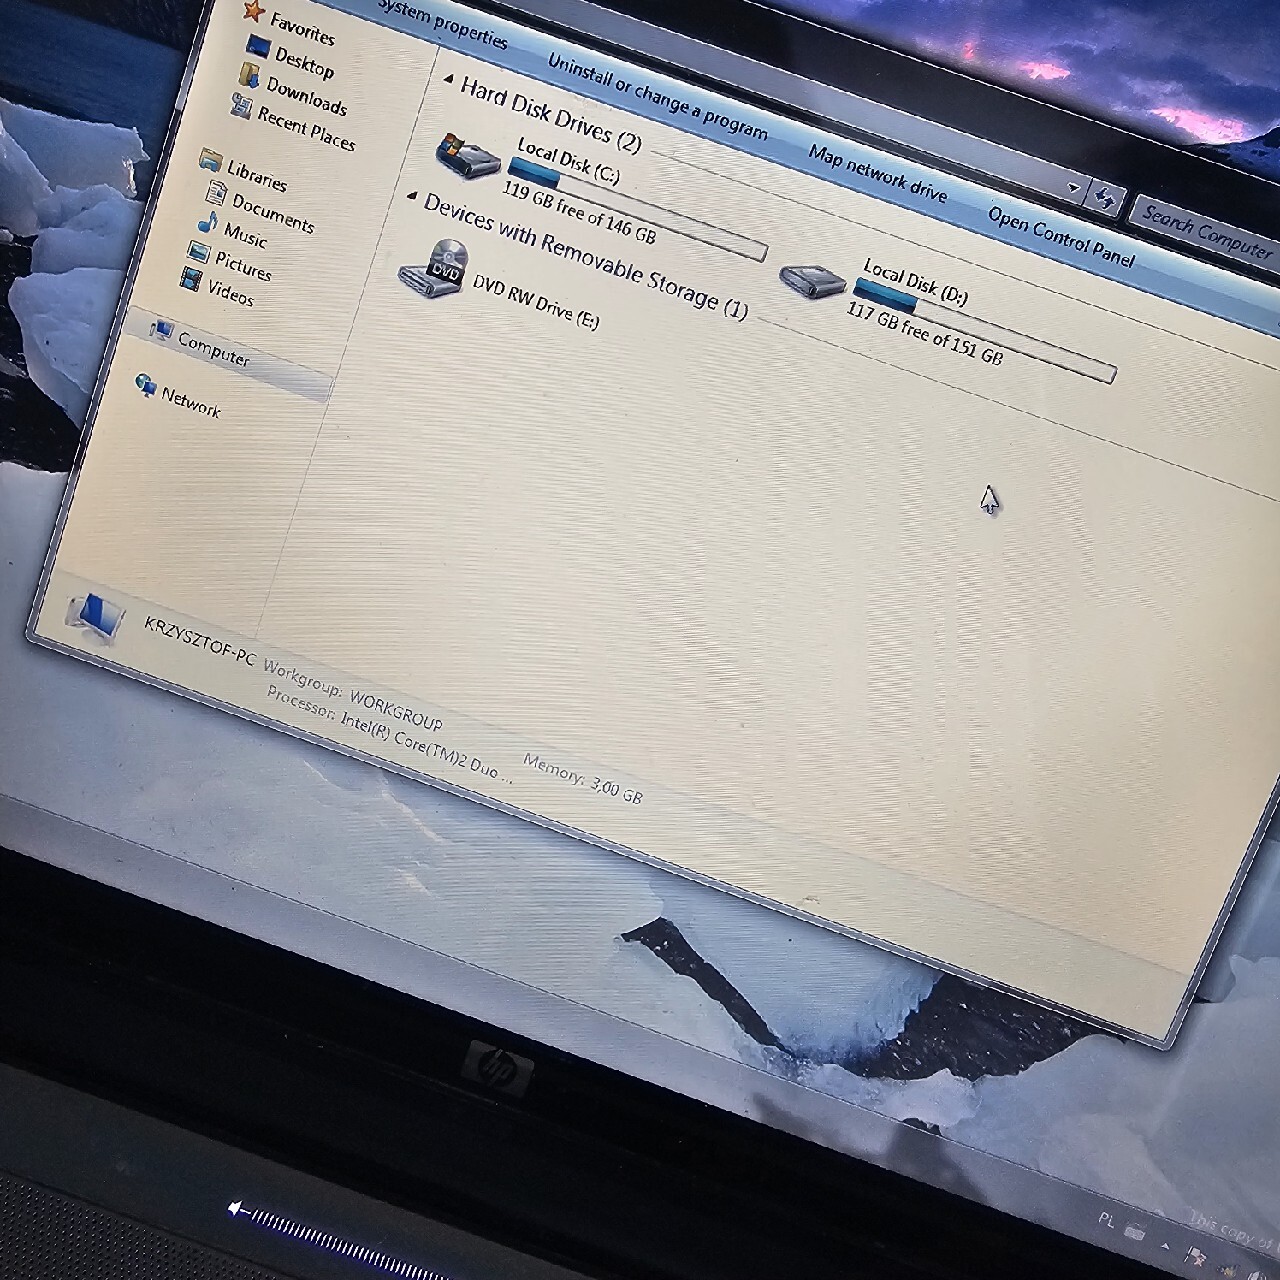The height and width of the screenshot is (1280, 1280).
Task: Click the text "119 GB free of 146 GB"
Action: (579, 212)
